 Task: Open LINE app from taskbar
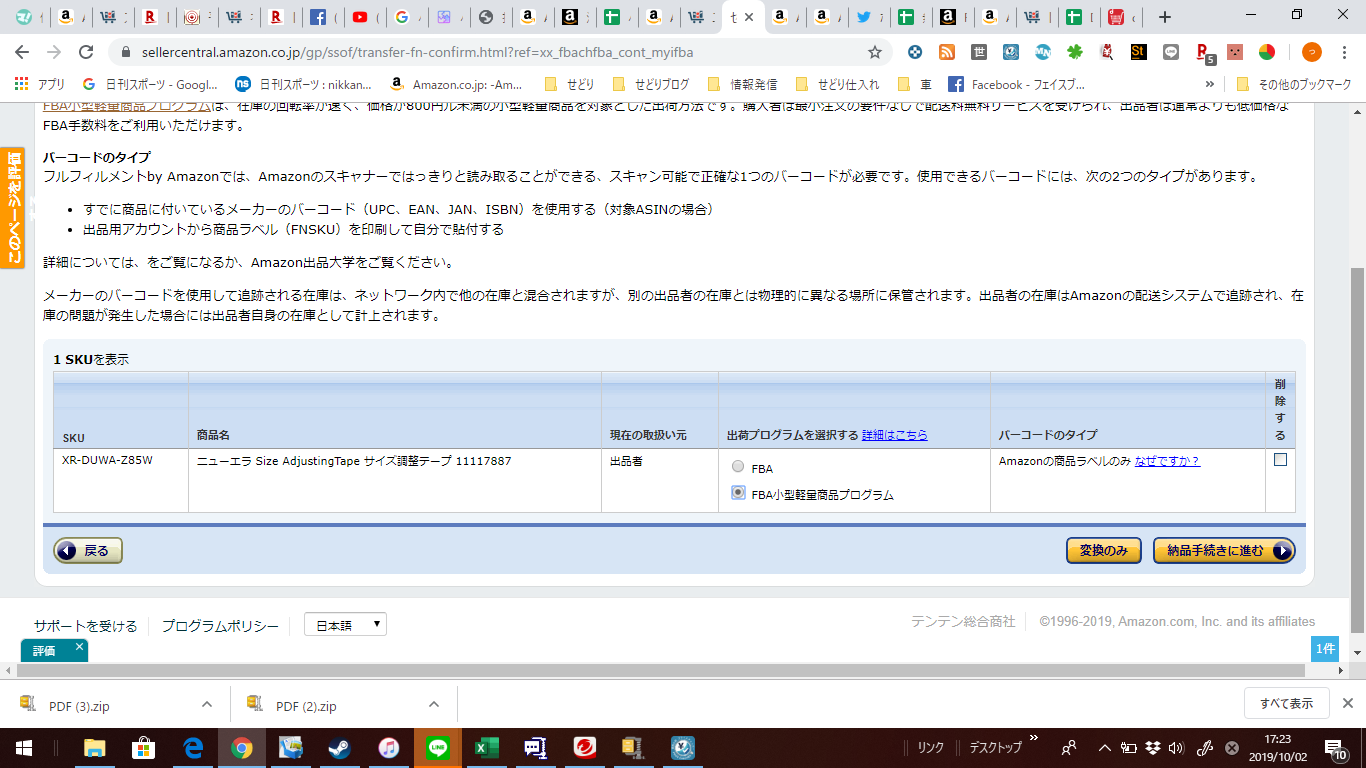438,747
